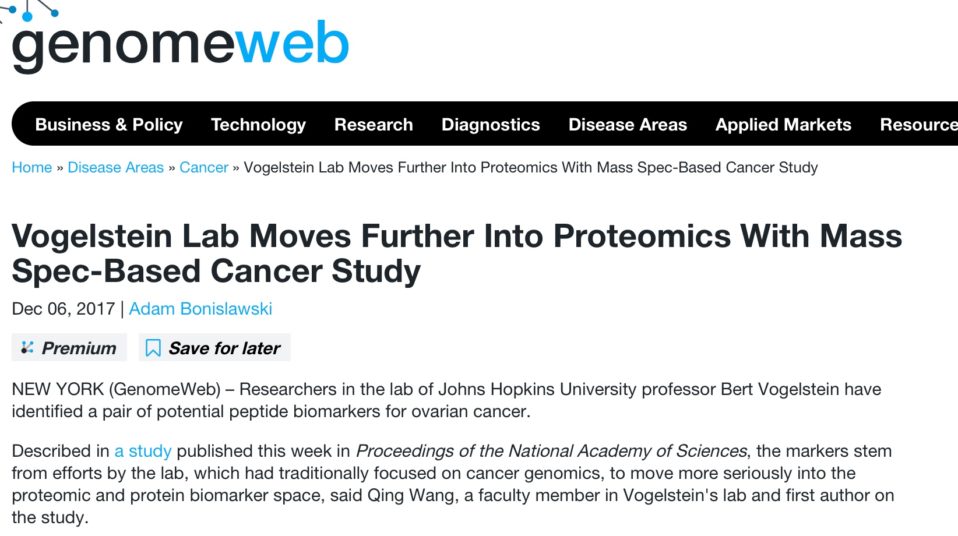Click the Dec 06, 2017 publication date
The image size is (958, 536).
(63, 309)
